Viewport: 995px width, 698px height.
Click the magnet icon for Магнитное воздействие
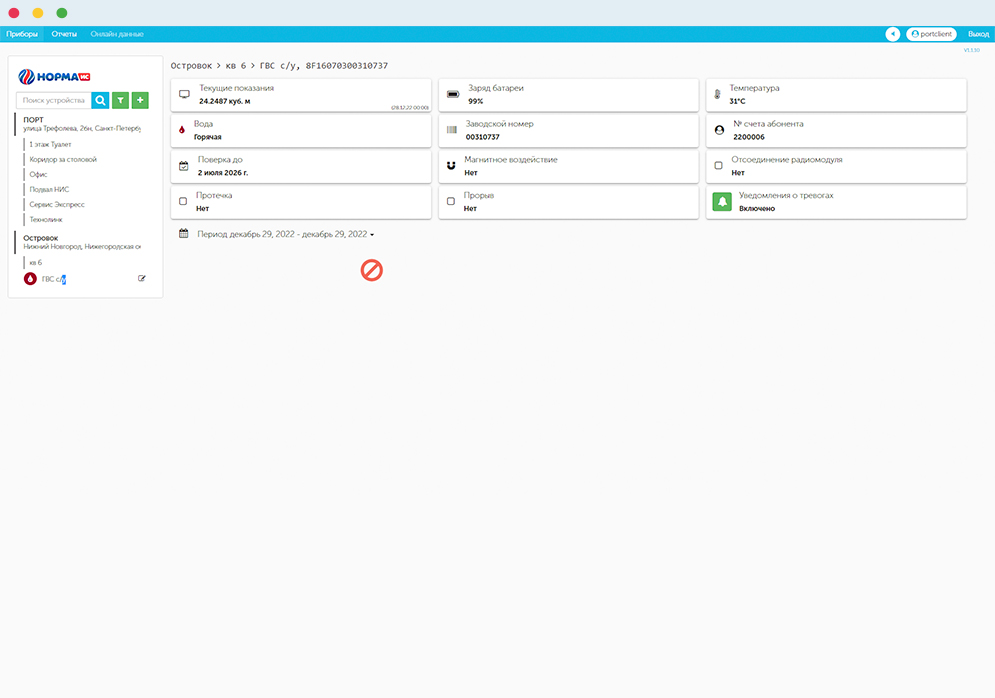click(x=450, y=166)
